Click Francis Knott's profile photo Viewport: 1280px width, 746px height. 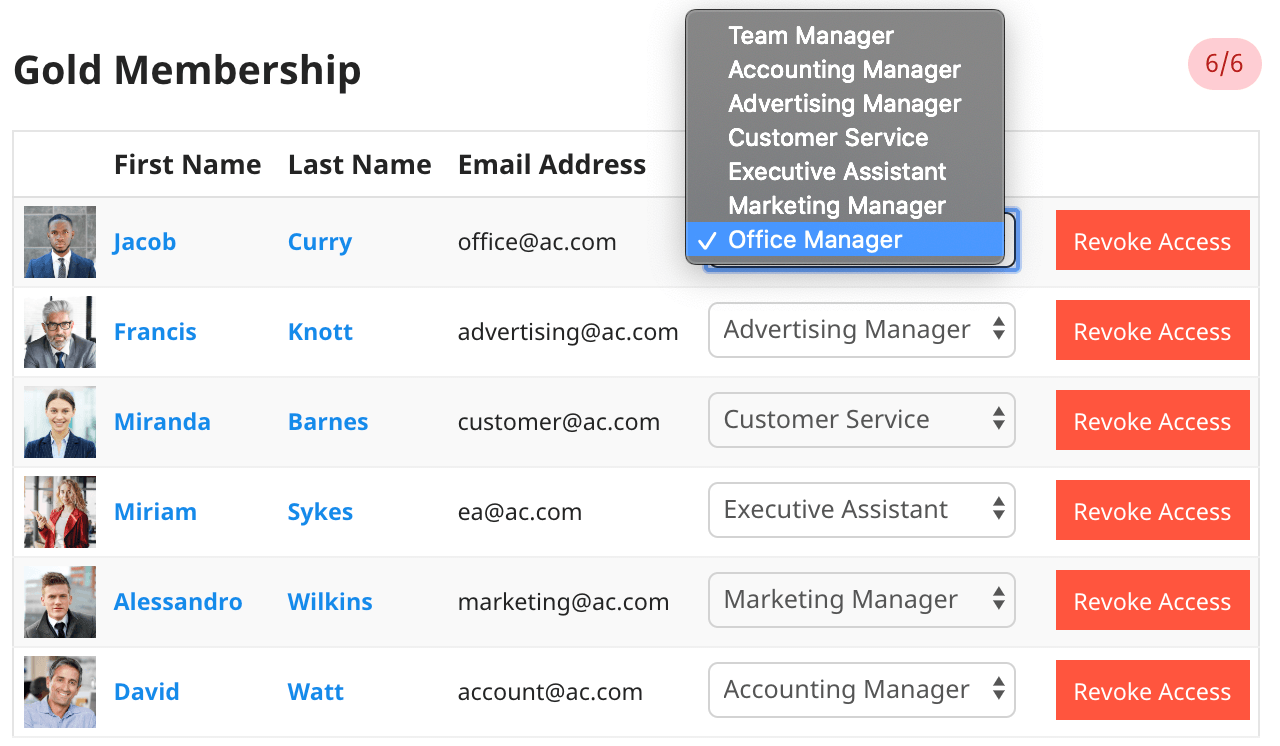point(60,332)
